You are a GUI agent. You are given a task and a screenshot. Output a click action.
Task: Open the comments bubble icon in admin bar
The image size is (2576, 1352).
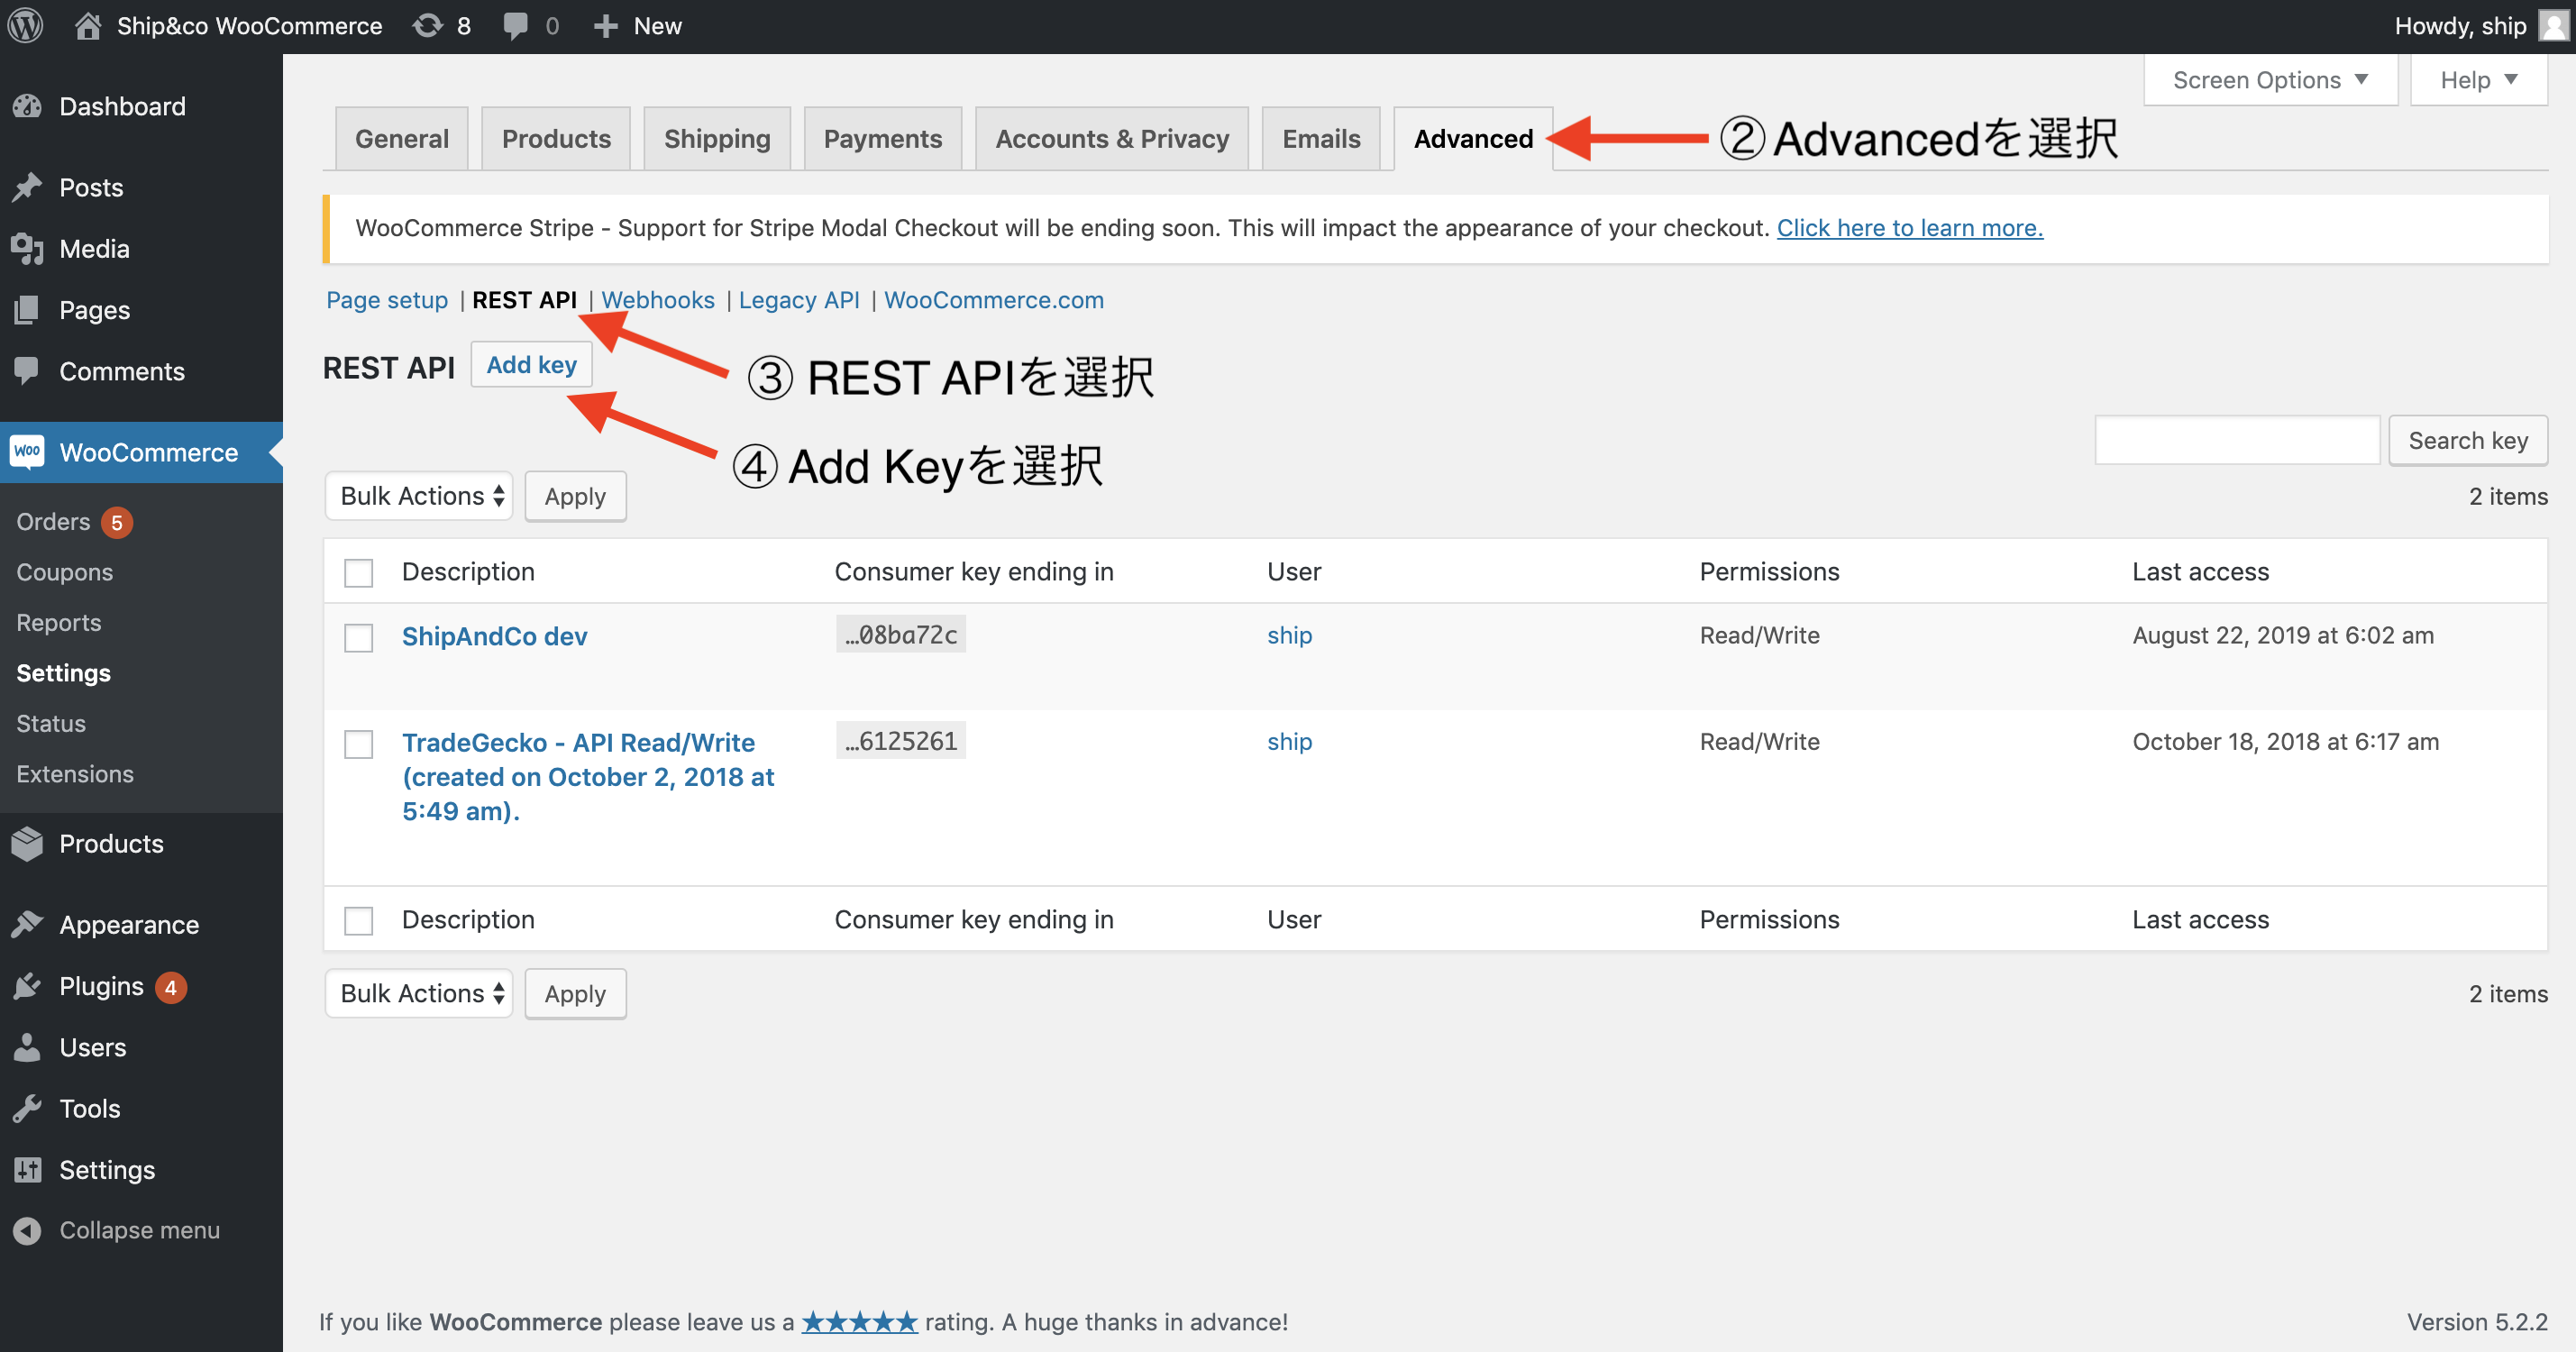516,26
